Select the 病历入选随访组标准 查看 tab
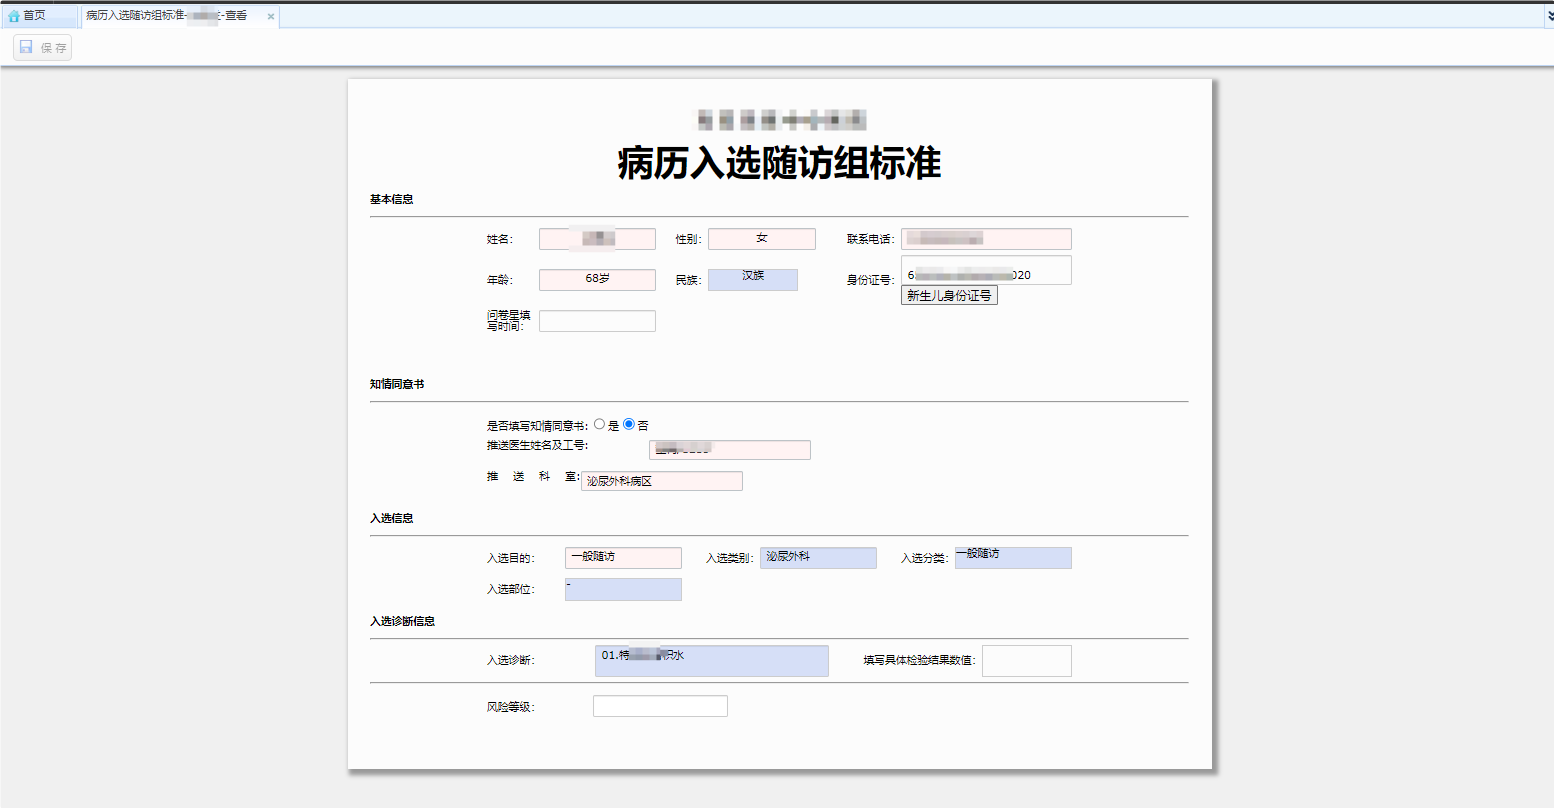The width and height of the screenshot is (1554, 808). tap(179, 16)
